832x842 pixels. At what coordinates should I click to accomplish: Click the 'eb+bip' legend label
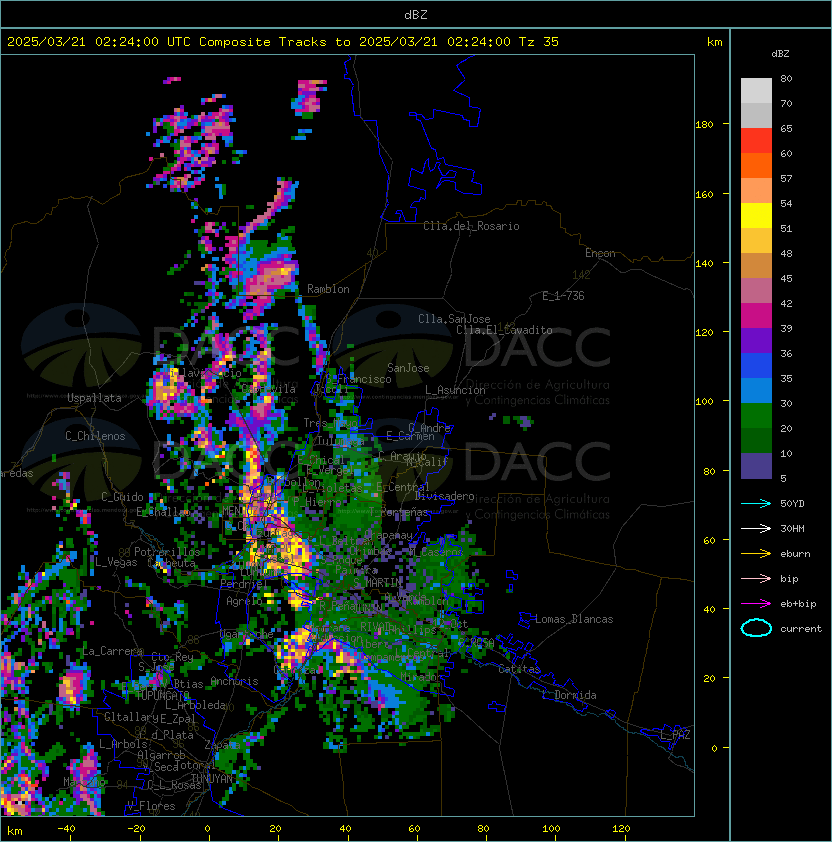coord(798,604)
